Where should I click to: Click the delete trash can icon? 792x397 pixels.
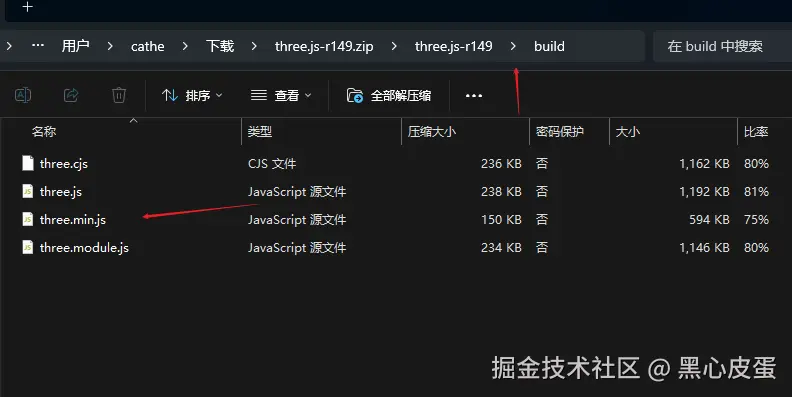[119, 95]
